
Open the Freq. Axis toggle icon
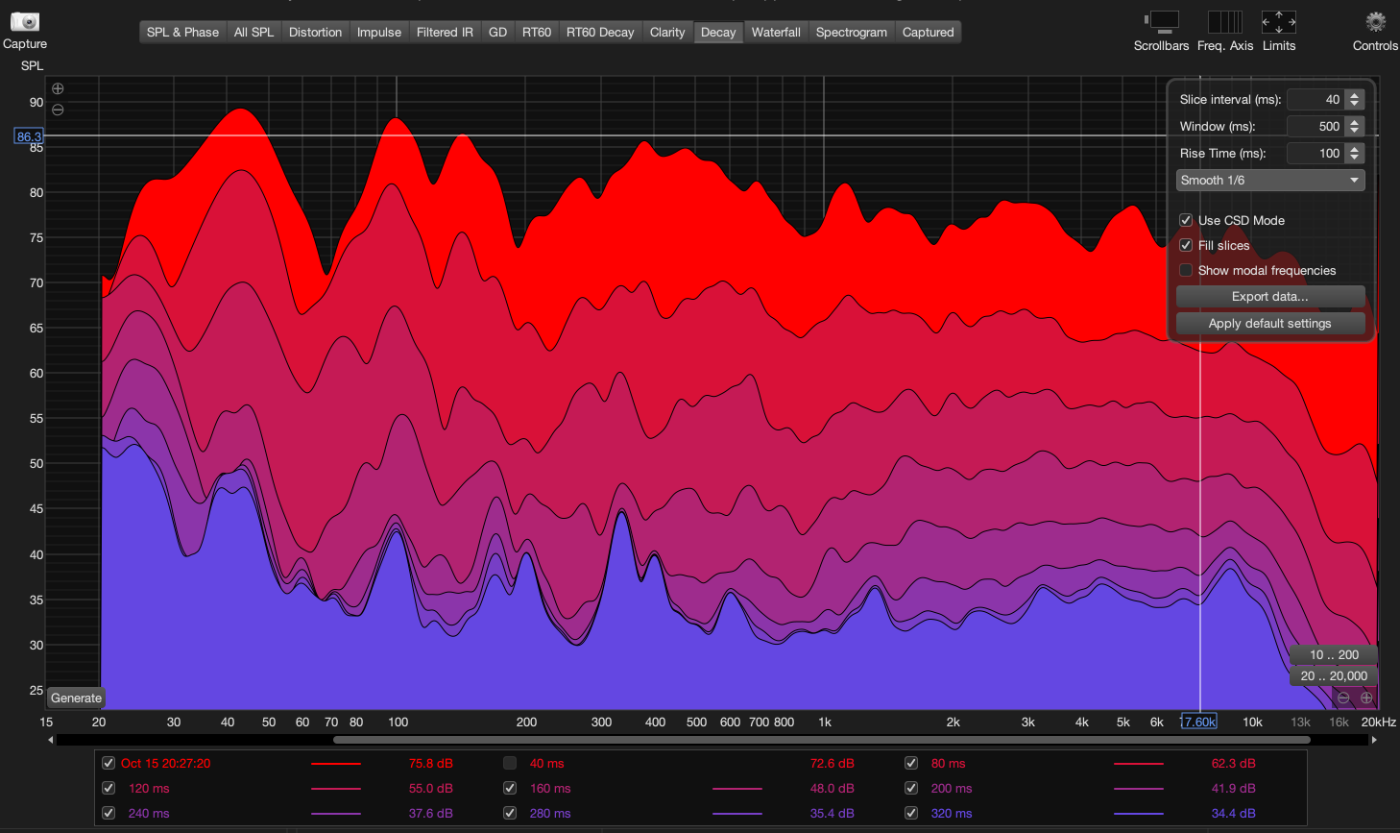[1224, 22]
